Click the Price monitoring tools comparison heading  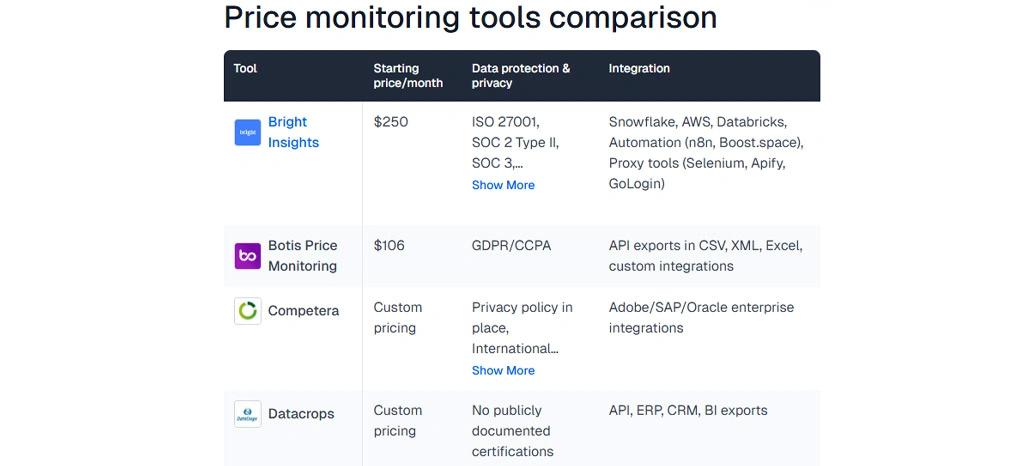tap(470, 18)
